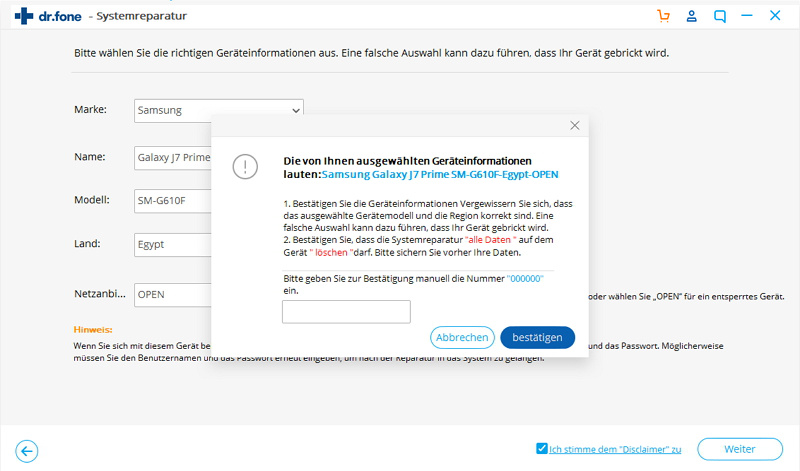Close the dr.fone window
800x471 pixels.
775,16
